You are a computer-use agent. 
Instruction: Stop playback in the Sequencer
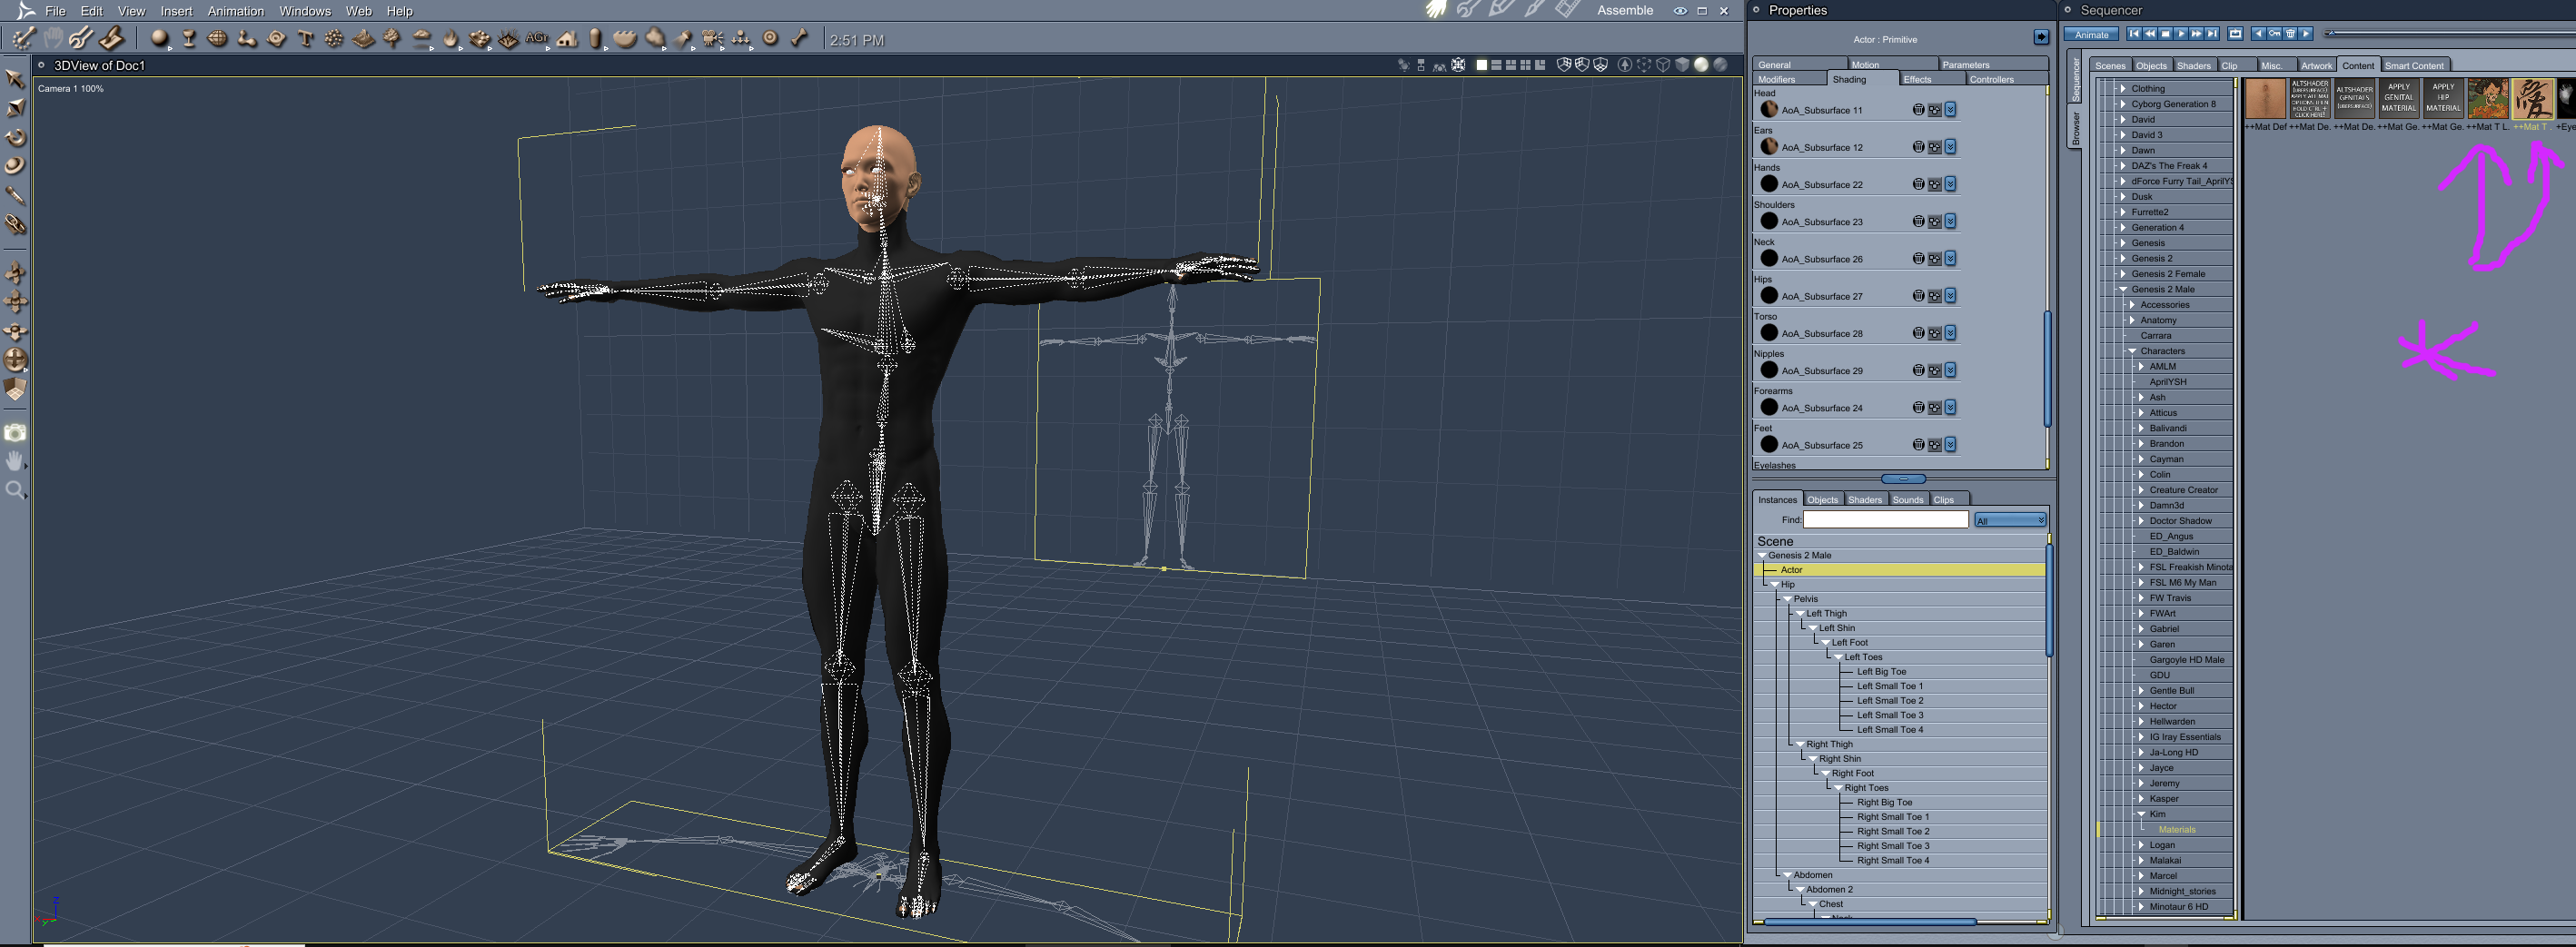(2165, 34)
